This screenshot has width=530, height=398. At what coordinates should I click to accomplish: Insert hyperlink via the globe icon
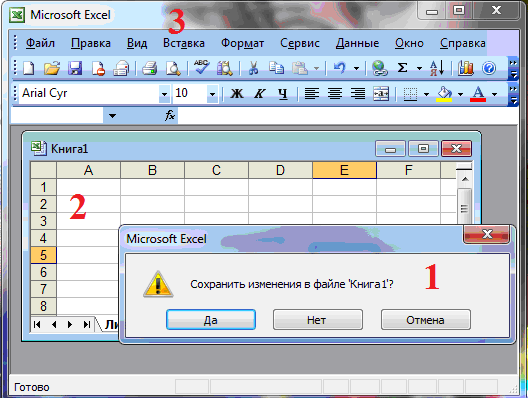pos(379,68)
